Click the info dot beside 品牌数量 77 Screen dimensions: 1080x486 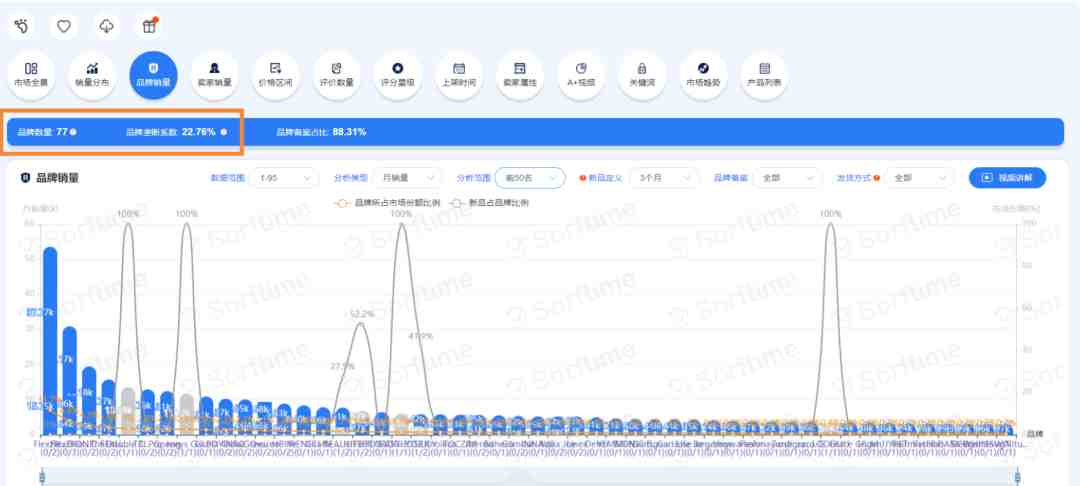(73, 131)
